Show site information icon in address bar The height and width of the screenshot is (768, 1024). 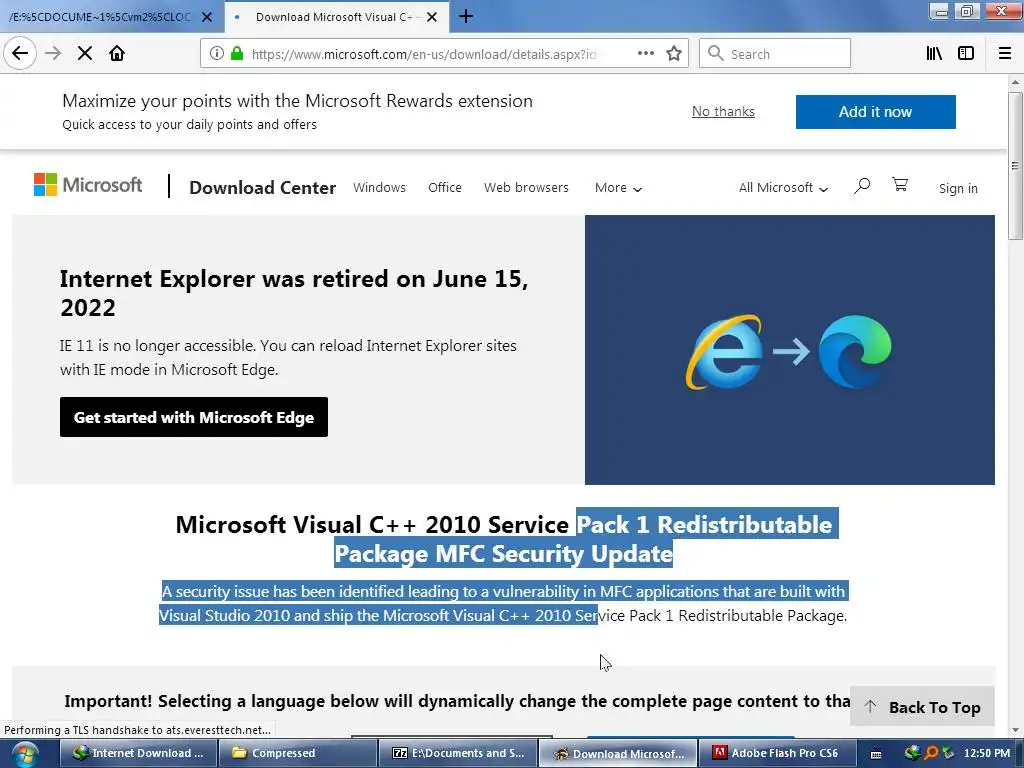(216, 54)
